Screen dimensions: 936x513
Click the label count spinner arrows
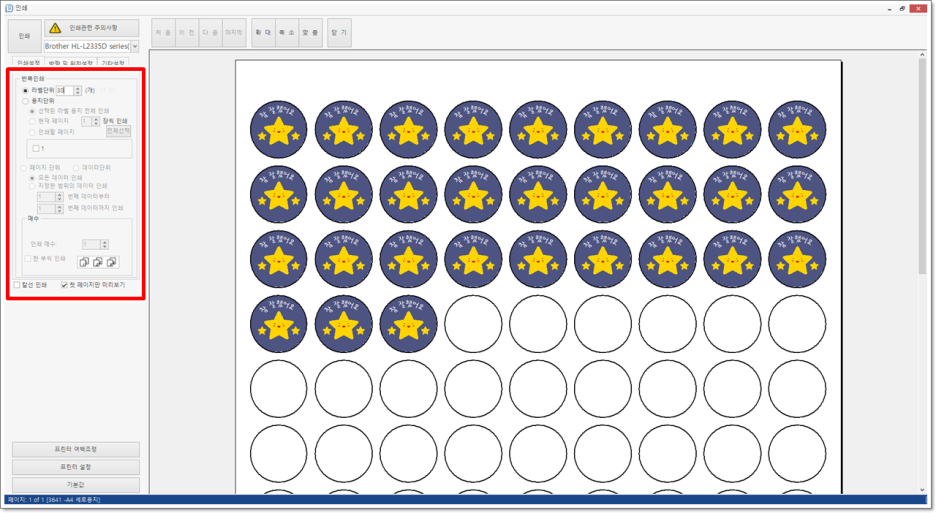coord(78,91)
